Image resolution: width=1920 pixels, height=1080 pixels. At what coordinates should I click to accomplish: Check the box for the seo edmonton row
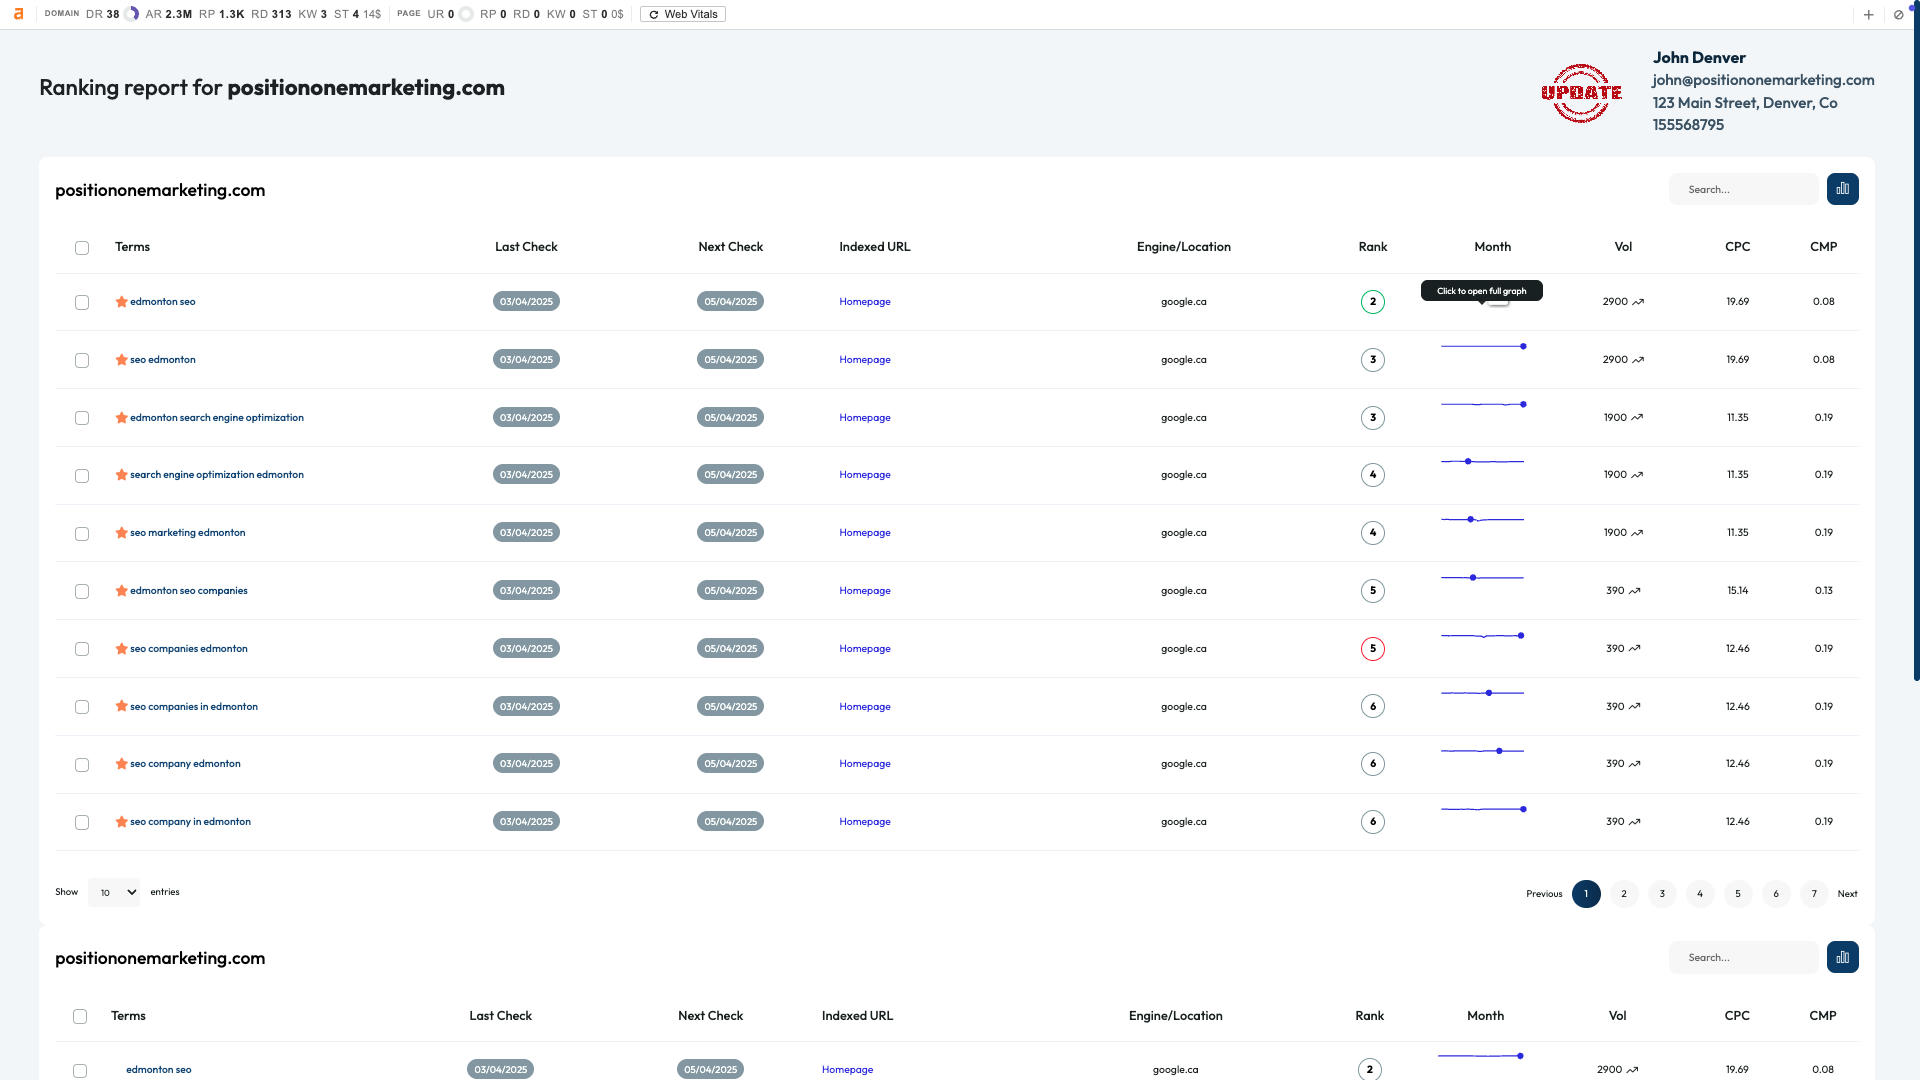[x=82, y=360]
